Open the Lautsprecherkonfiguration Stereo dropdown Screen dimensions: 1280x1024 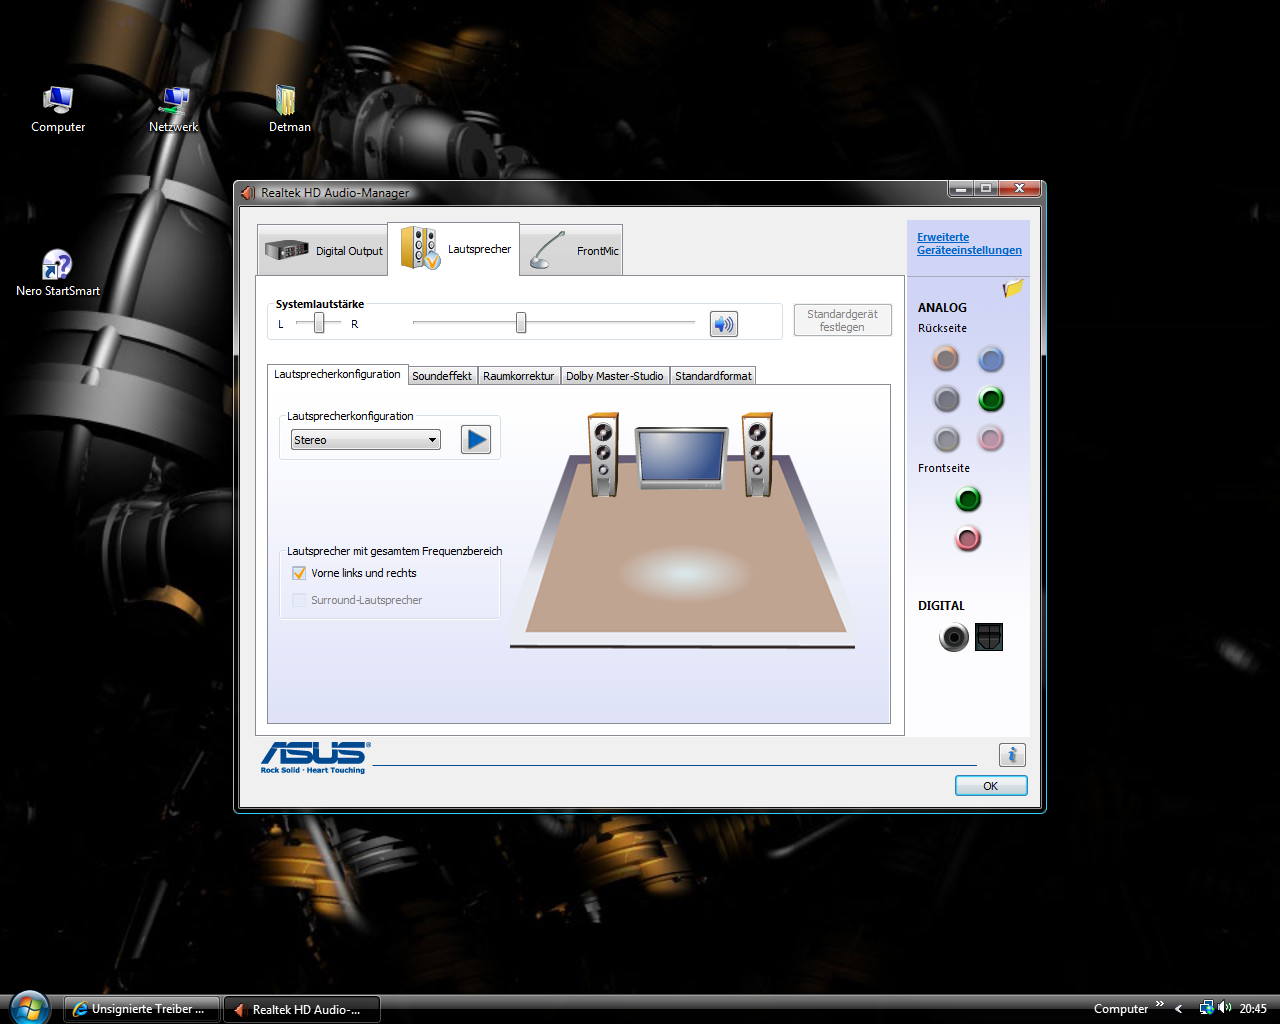coord(366,440)
